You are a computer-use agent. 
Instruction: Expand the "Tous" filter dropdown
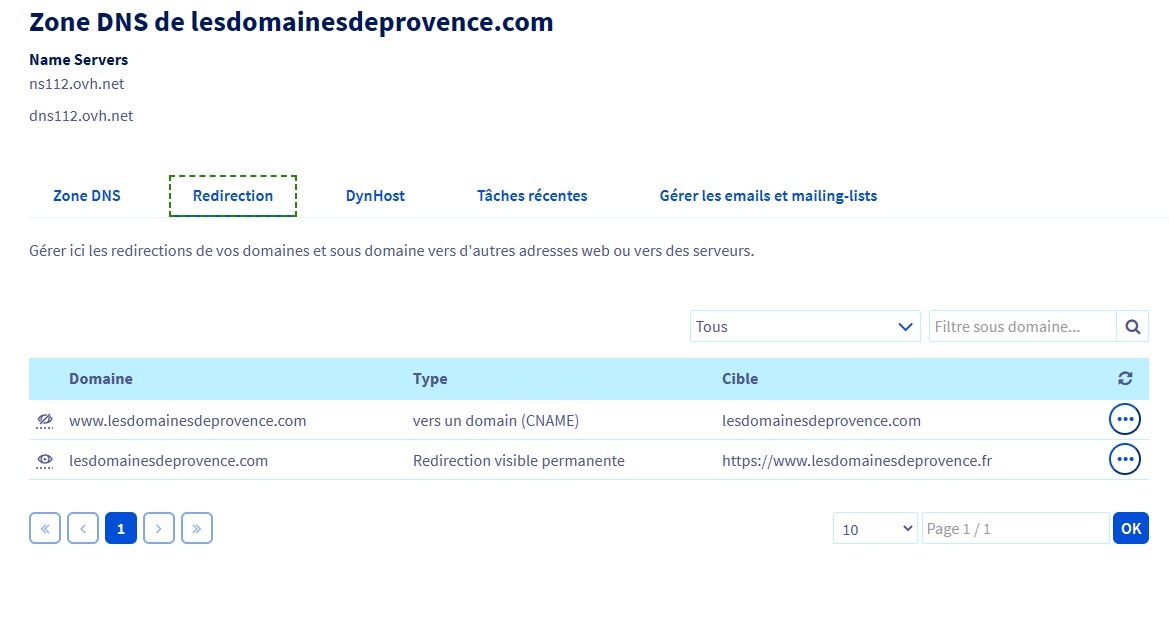[805, 326]
